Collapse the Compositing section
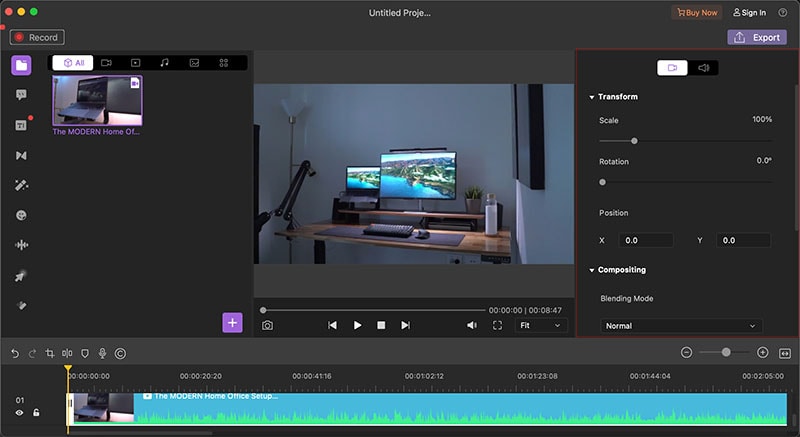The width and height of the screenshot is (800, 437). click(592, 270)
